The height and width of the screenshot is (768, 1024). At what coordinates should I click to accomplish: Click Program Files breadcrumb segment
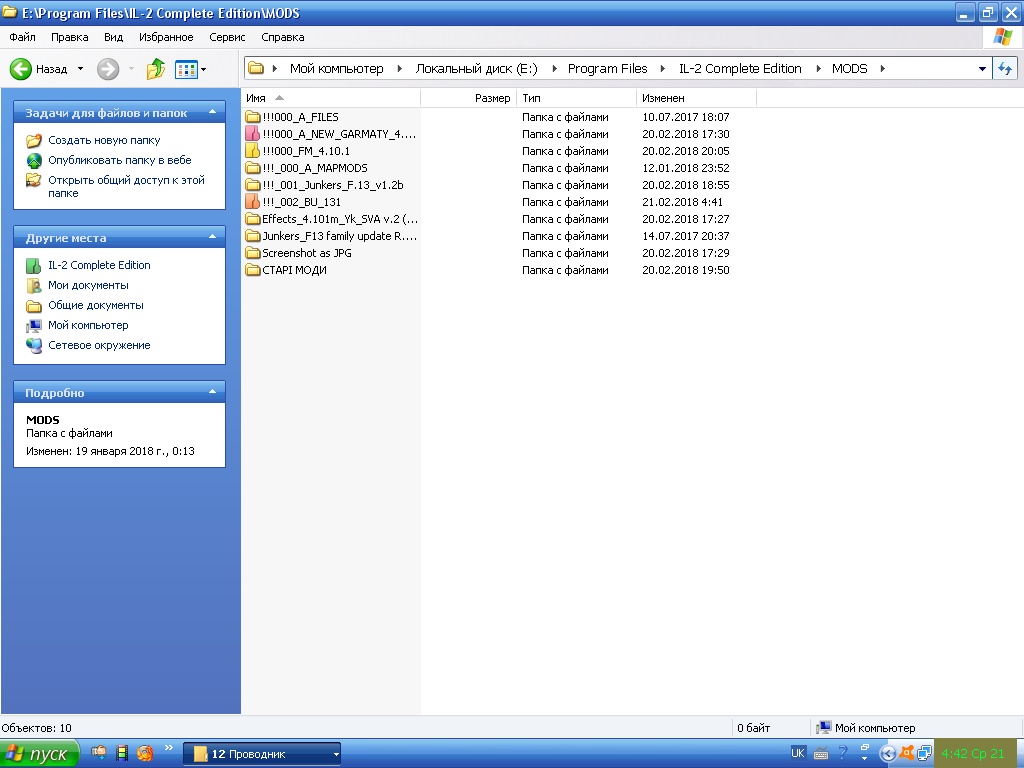[607, 69]
